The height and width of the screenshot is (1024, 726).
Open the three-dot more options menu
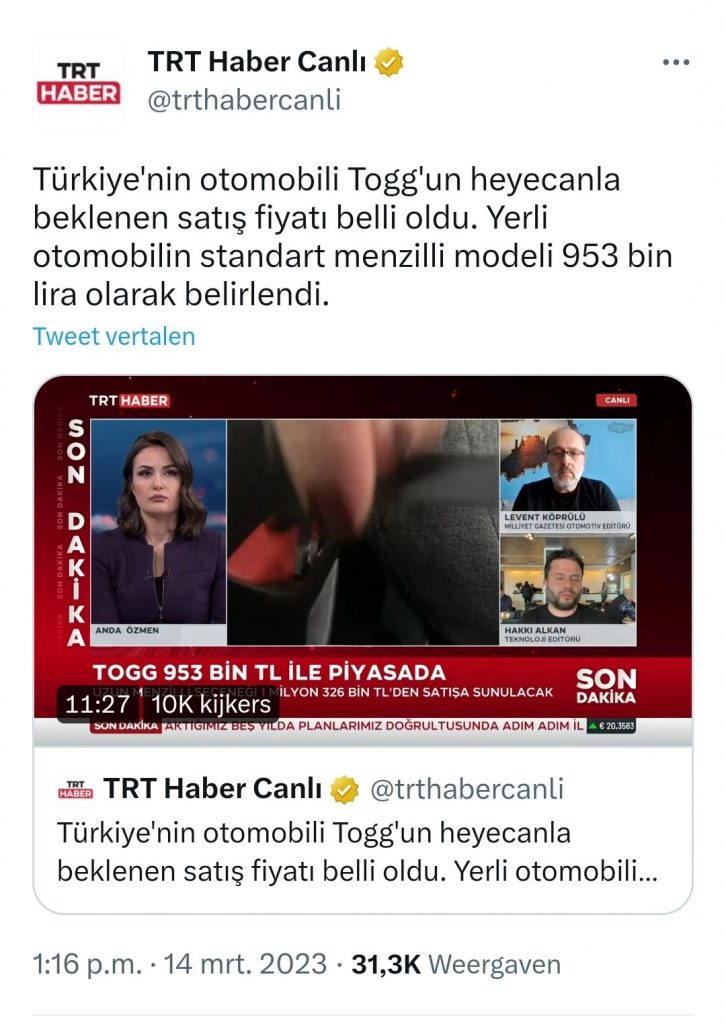pyautogui.click(x=676, y=63)
